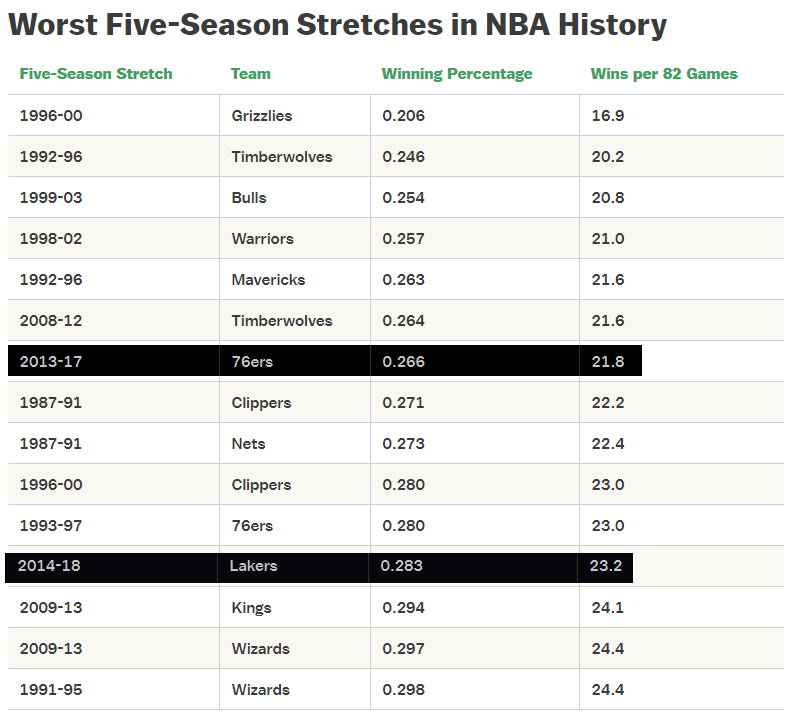Click the 2014-18 stretch cell

point(49,566)
